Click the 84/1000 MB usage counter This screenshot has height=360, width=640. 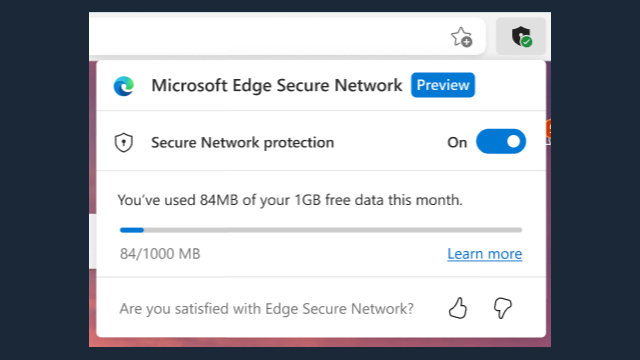point(160,254)
